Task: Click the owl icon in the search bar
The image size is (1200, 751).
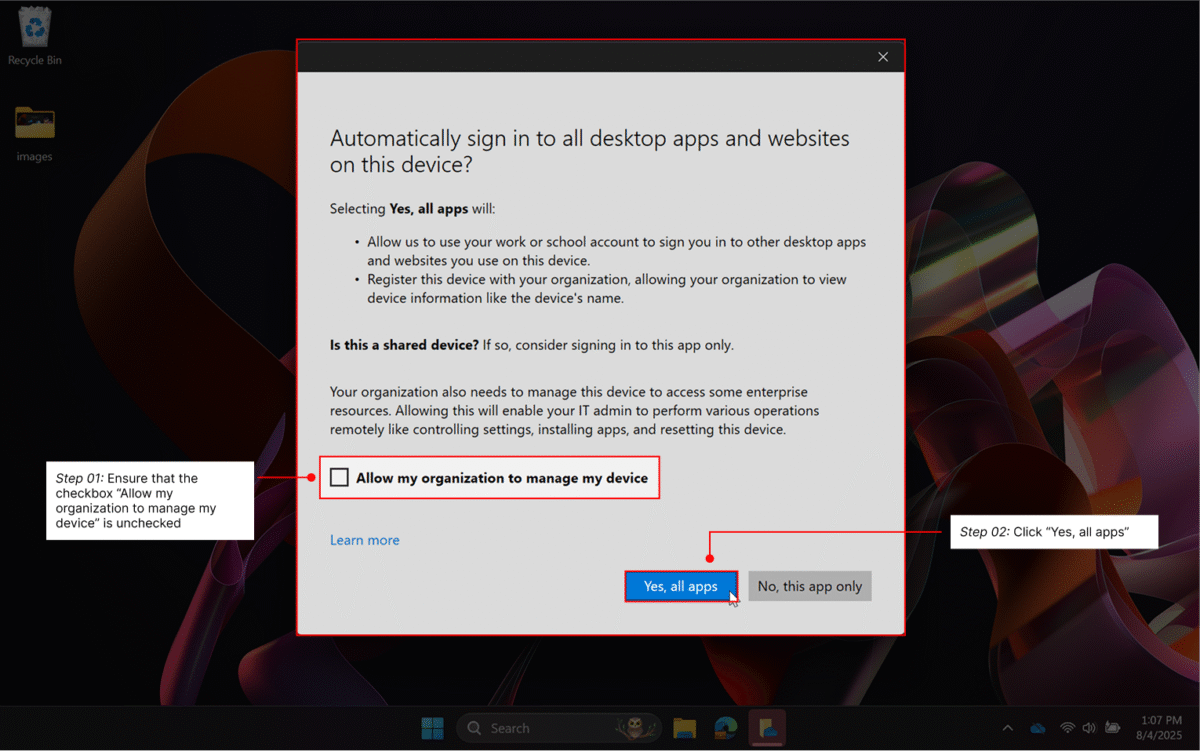Action: (632, 727)
